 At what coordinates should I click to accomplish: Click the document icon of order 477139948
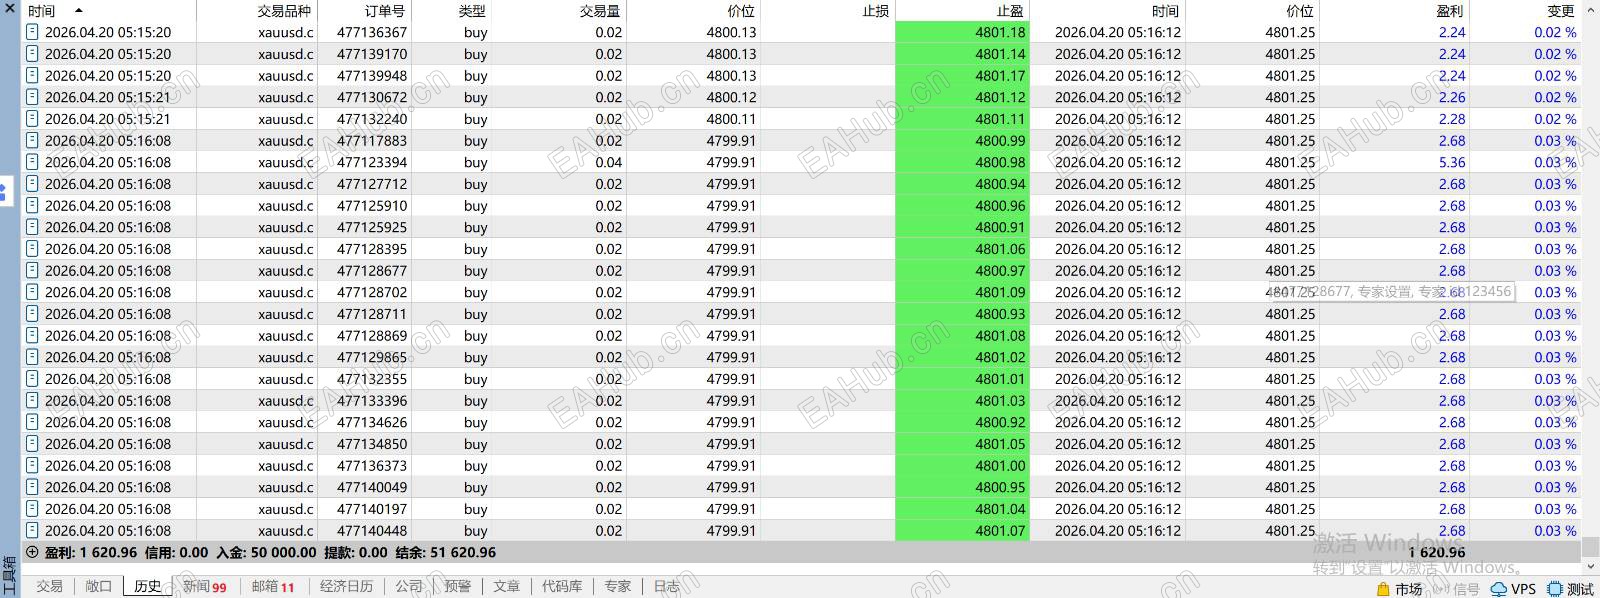point(32,75)
